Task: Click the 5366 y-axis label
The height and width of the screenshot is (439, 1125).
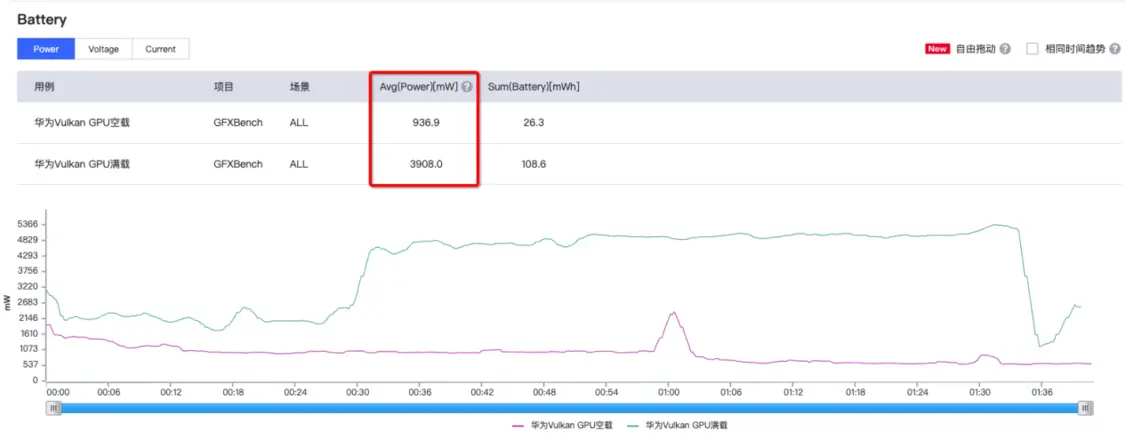Action: coord(28,224)
